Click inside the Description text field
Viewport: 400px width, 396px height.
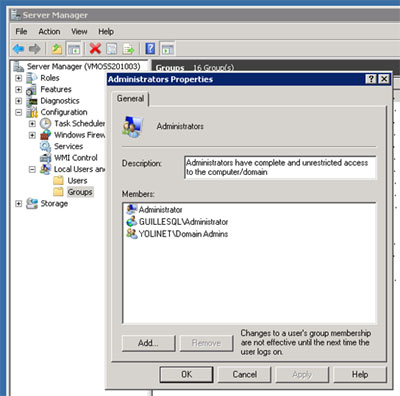point(280,167)
